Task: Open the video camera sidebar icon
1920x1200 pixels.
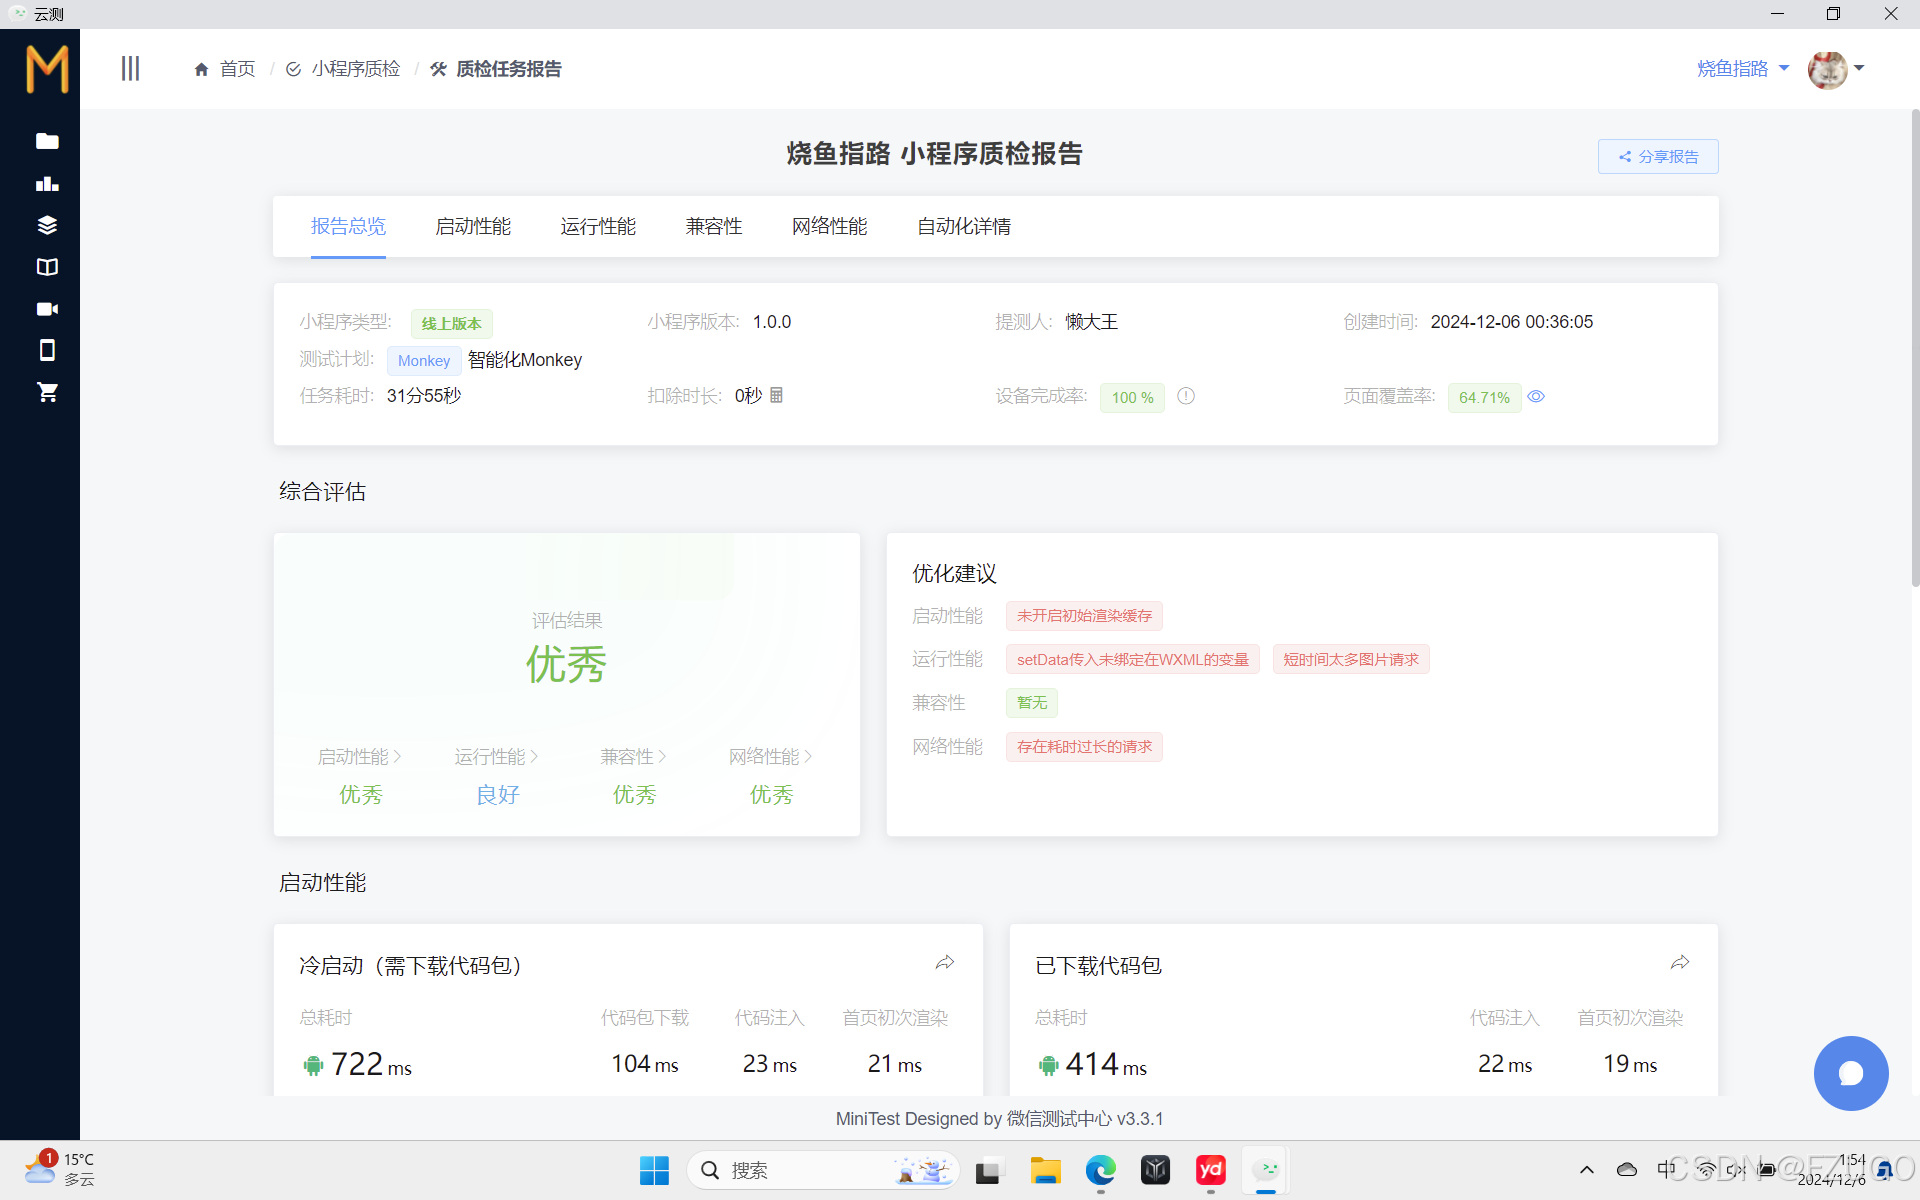Action: (47, 309)
